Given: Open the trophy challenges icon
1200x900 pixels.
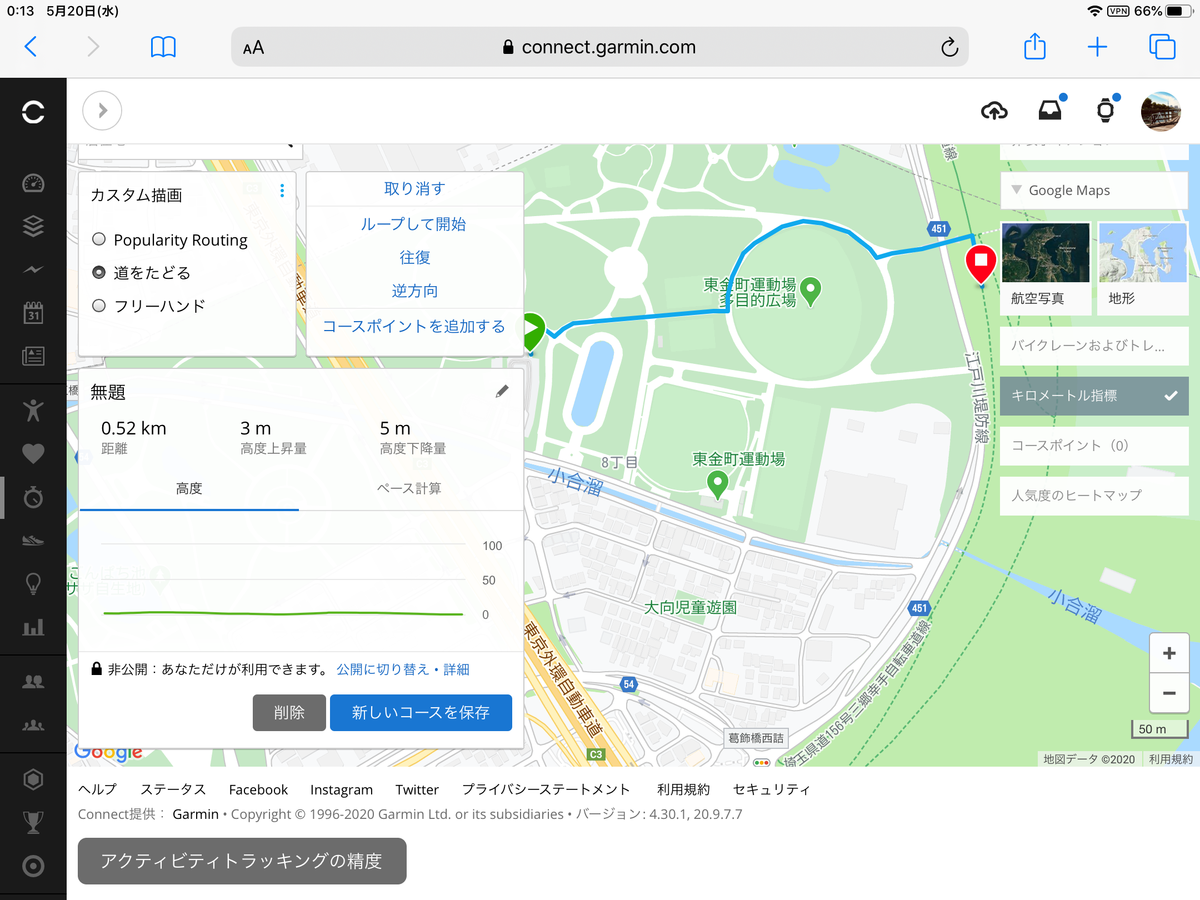Looking at the screenshot, I should pos(33,822).
